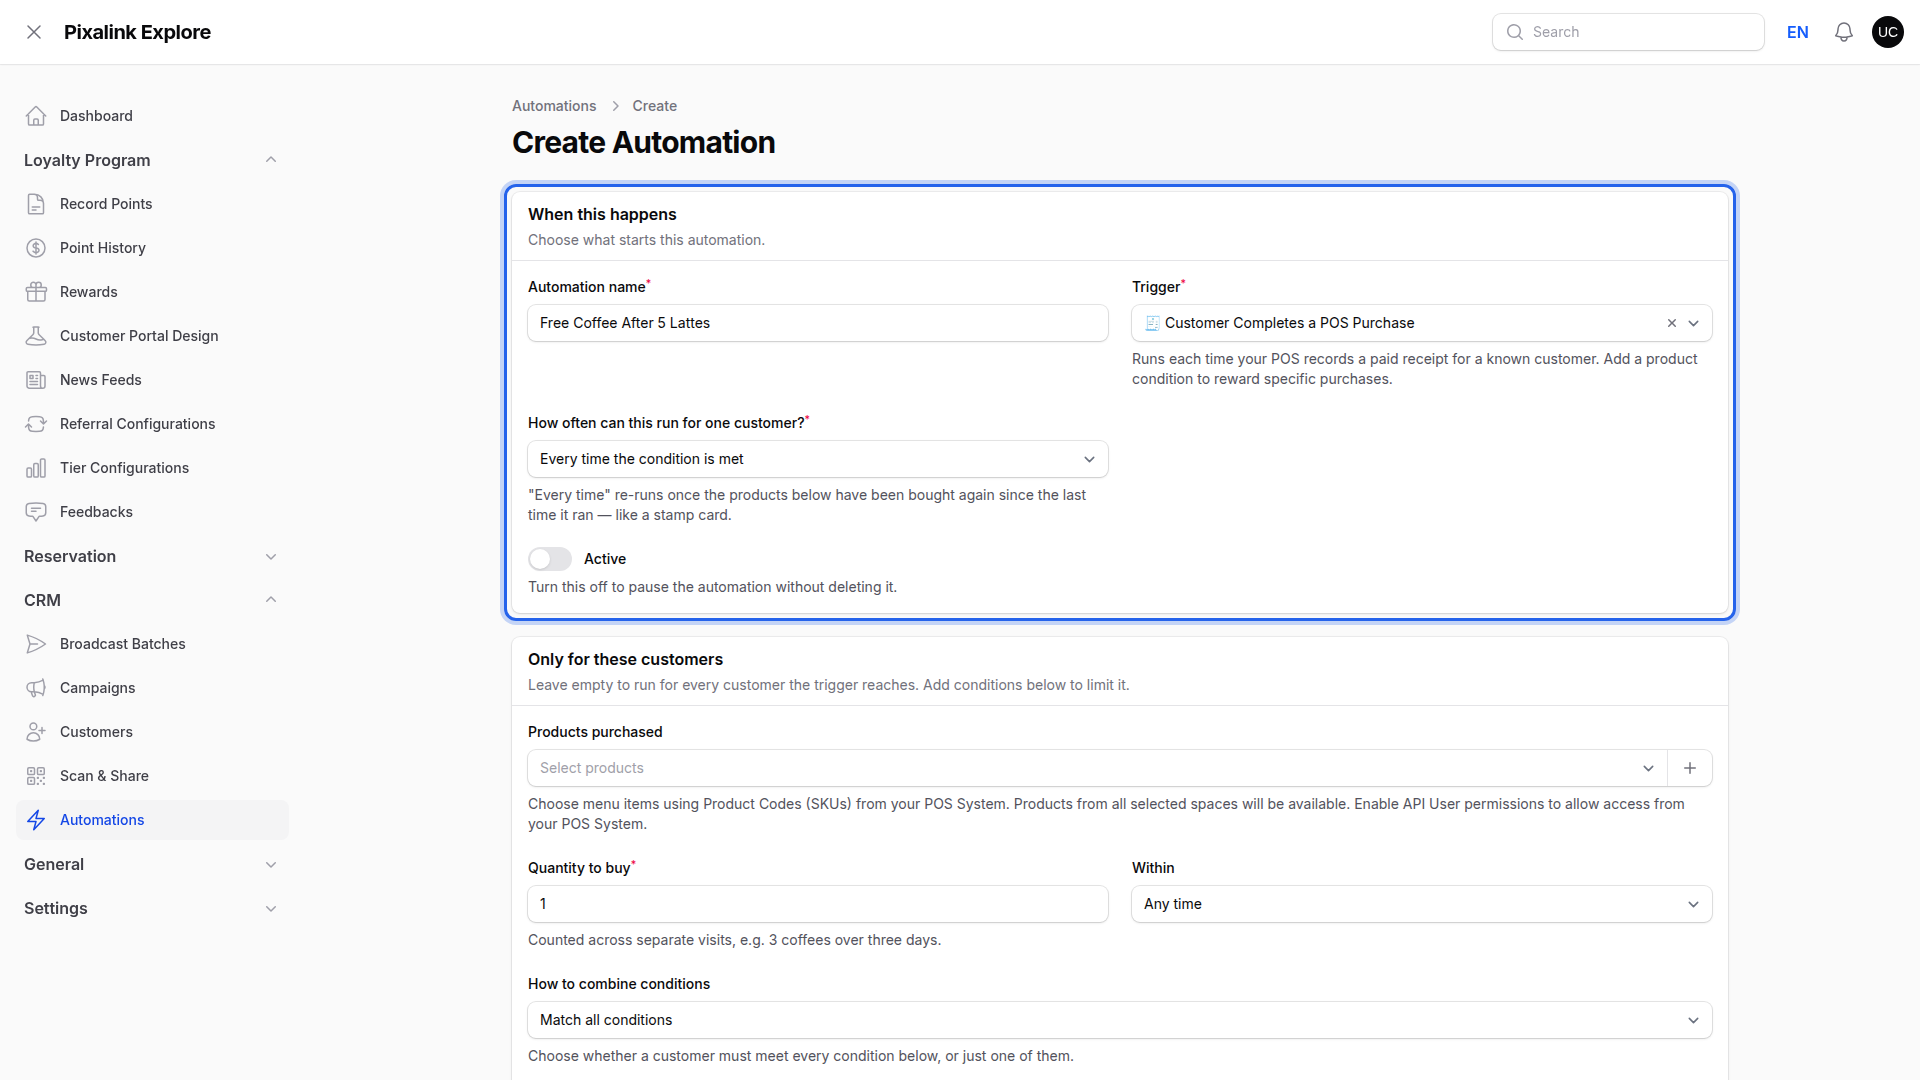Switch language using the EN button
Screen dimensions: 1920x1080
tap(1798, 32)
